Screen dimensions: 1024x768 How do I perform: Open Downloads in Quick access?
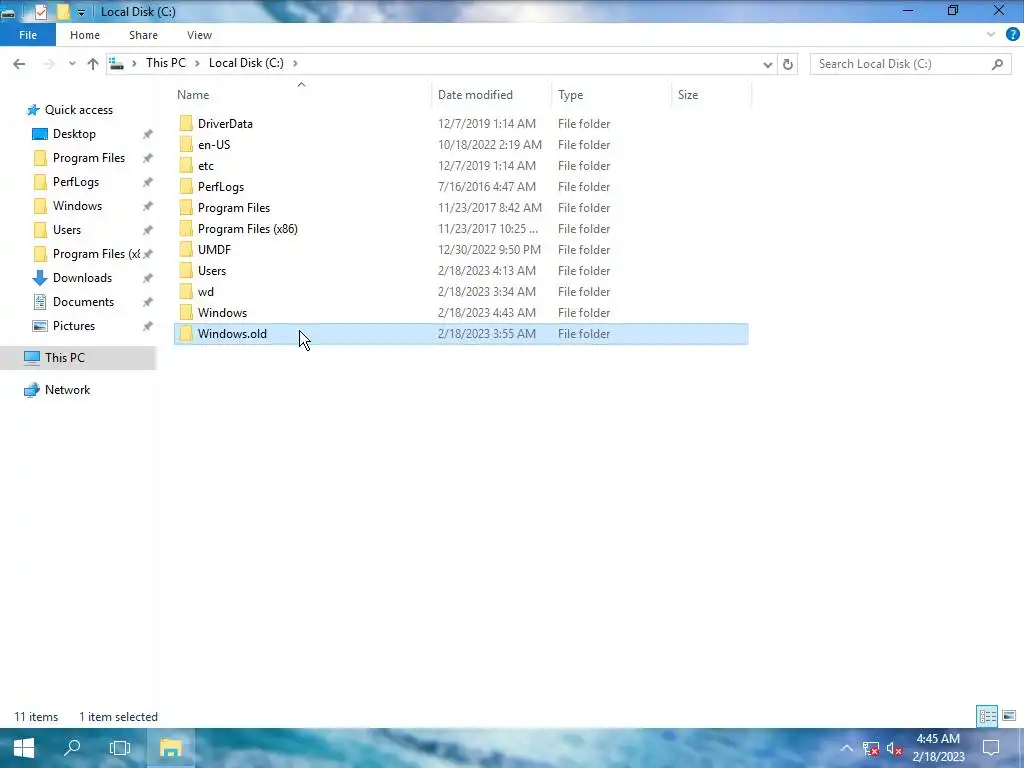tap(82, 278)
